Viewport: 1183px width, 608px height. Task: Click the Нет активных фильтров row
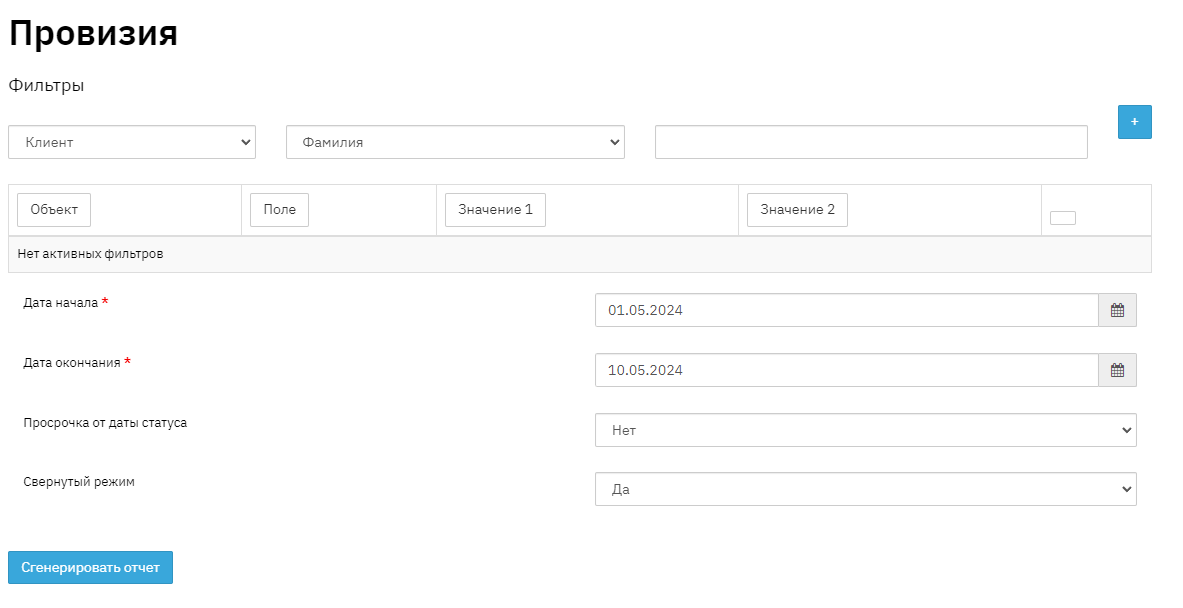point(90,254)
